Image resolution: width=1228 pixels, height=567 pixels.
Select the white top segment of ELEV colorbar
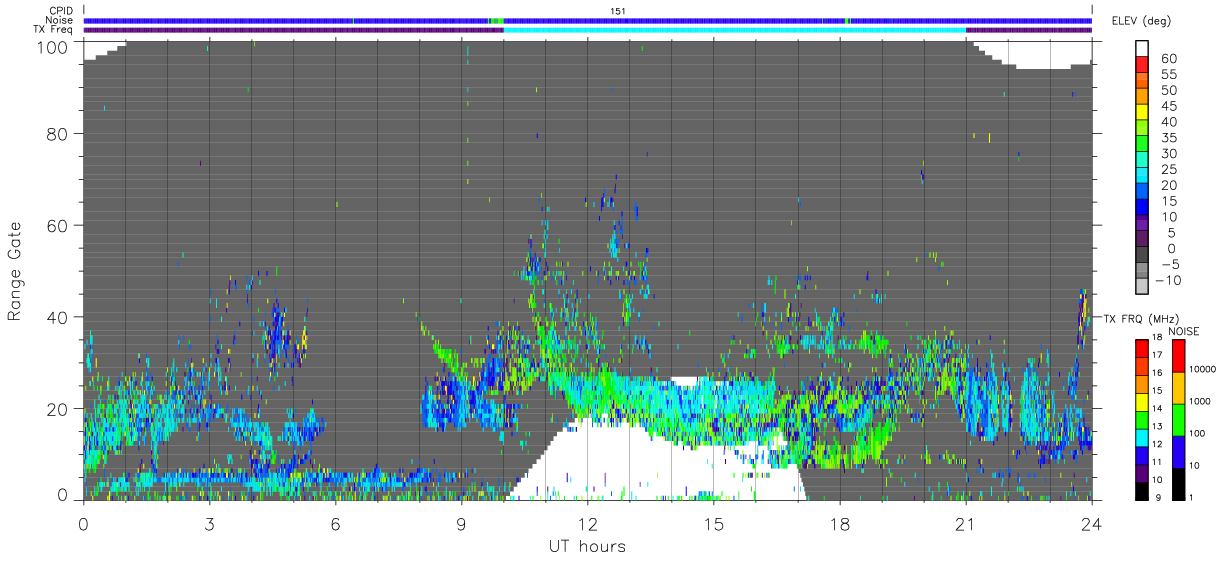click(1143, 49)
